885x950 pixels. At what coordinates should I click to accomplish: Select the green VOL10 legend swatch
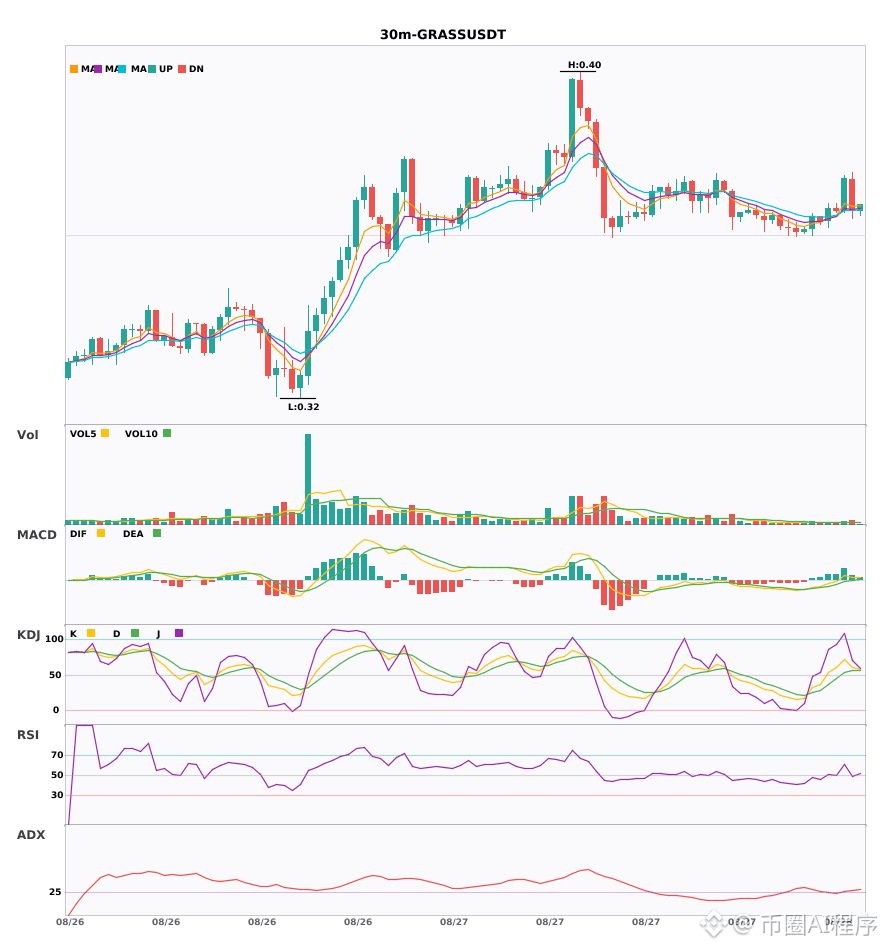(167, 433)
